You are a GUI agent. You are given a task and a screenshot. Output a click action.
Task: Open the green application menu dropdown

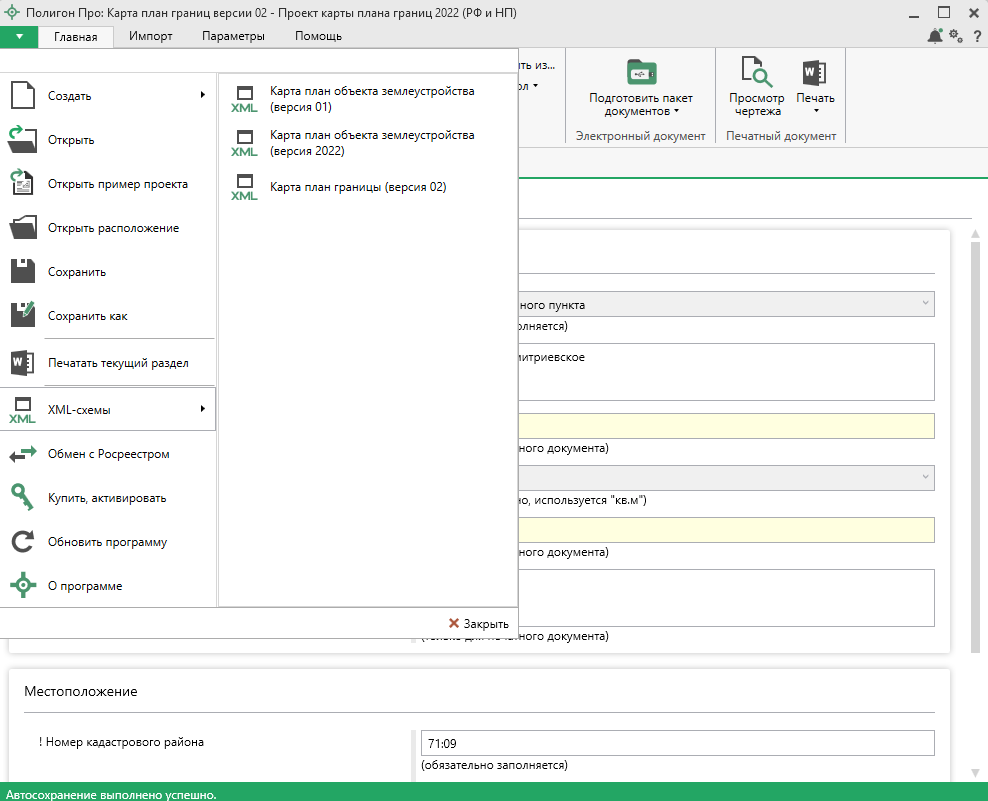point(19,36)
